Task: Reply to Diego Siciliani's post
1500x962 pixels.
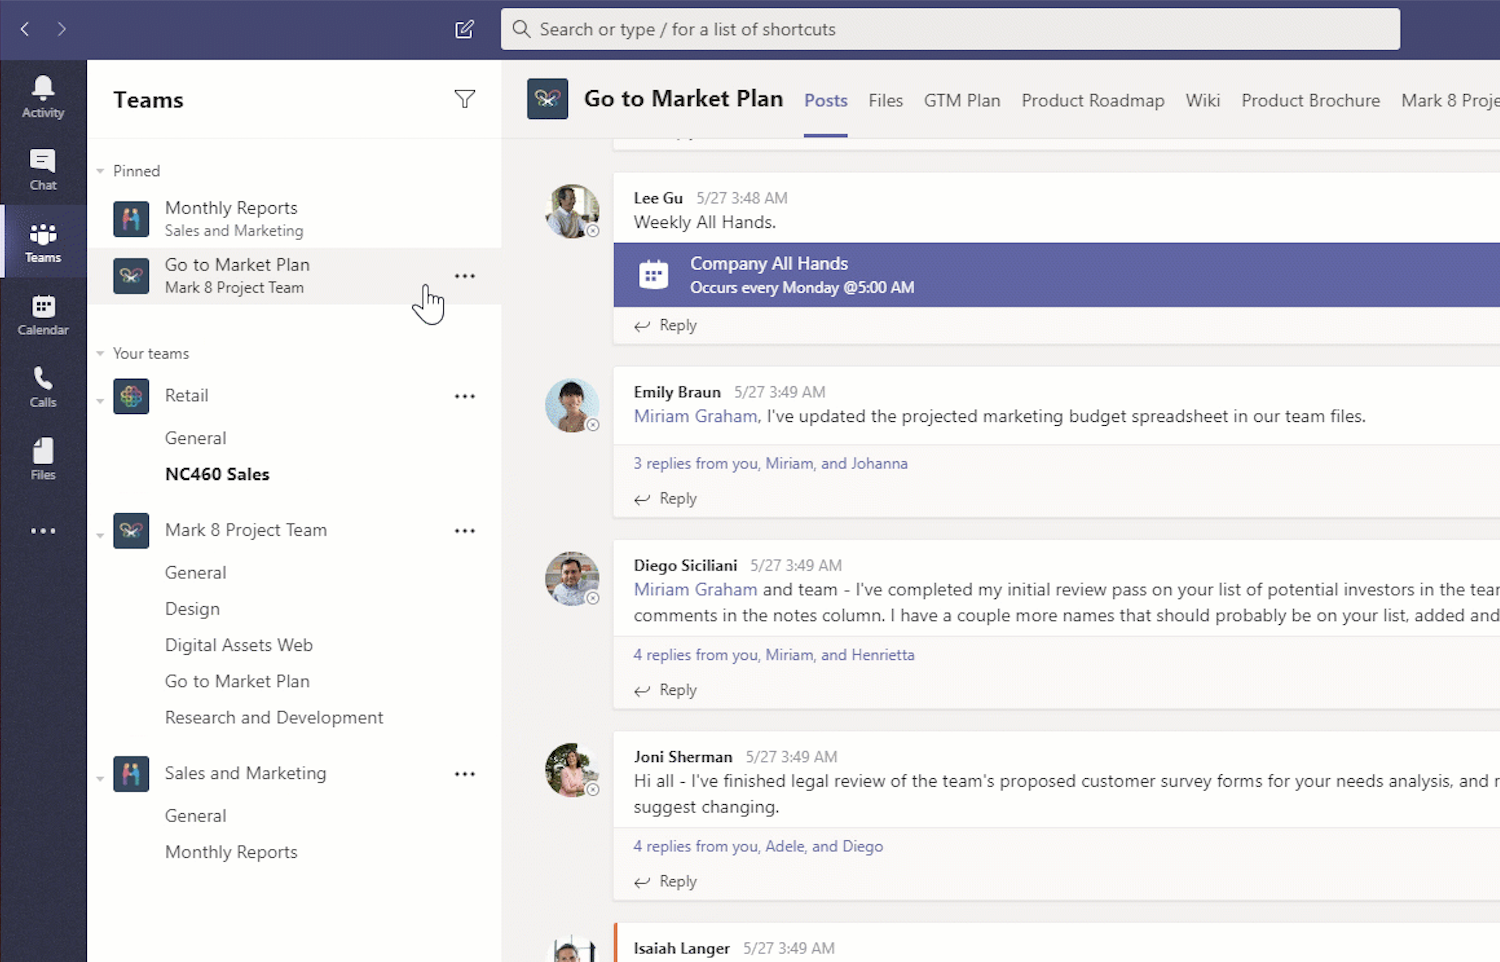Action: pos(666,690)
